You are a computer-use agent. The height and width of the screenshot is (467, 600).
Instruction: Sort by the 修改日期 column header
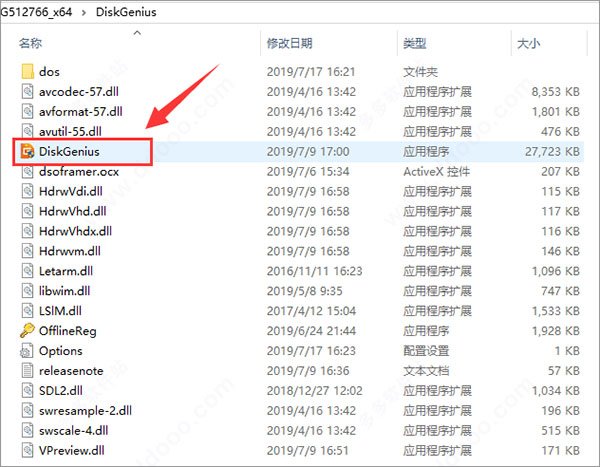pyautogui.click(x=289, y=43)
